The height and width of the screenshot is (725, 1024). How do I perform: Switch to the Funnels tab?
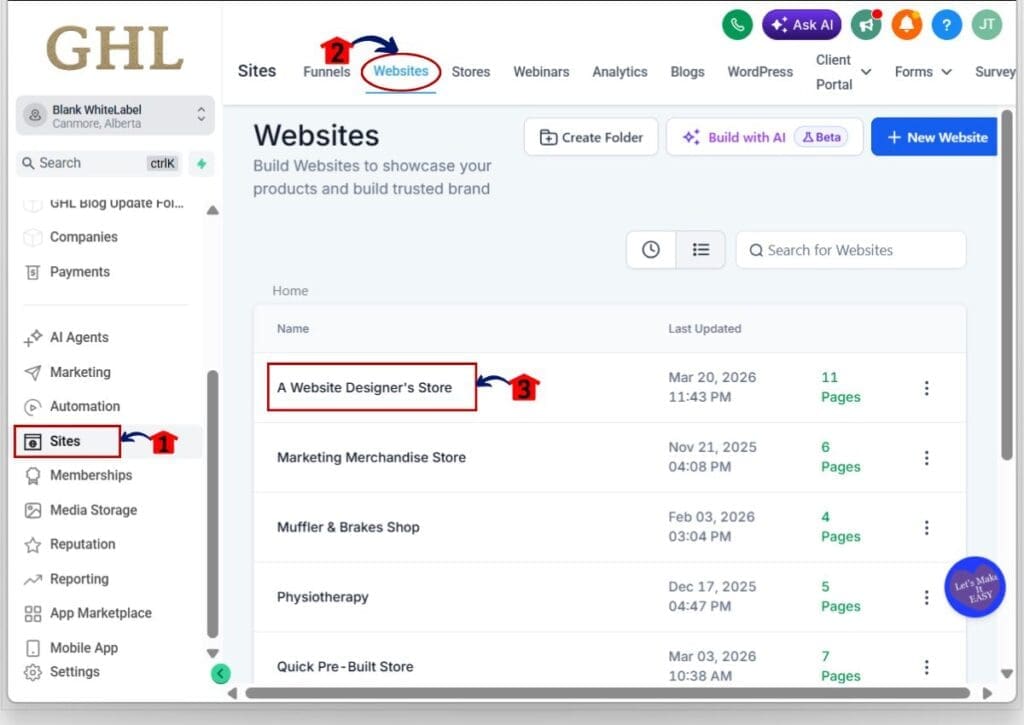[x=327, y=72]
